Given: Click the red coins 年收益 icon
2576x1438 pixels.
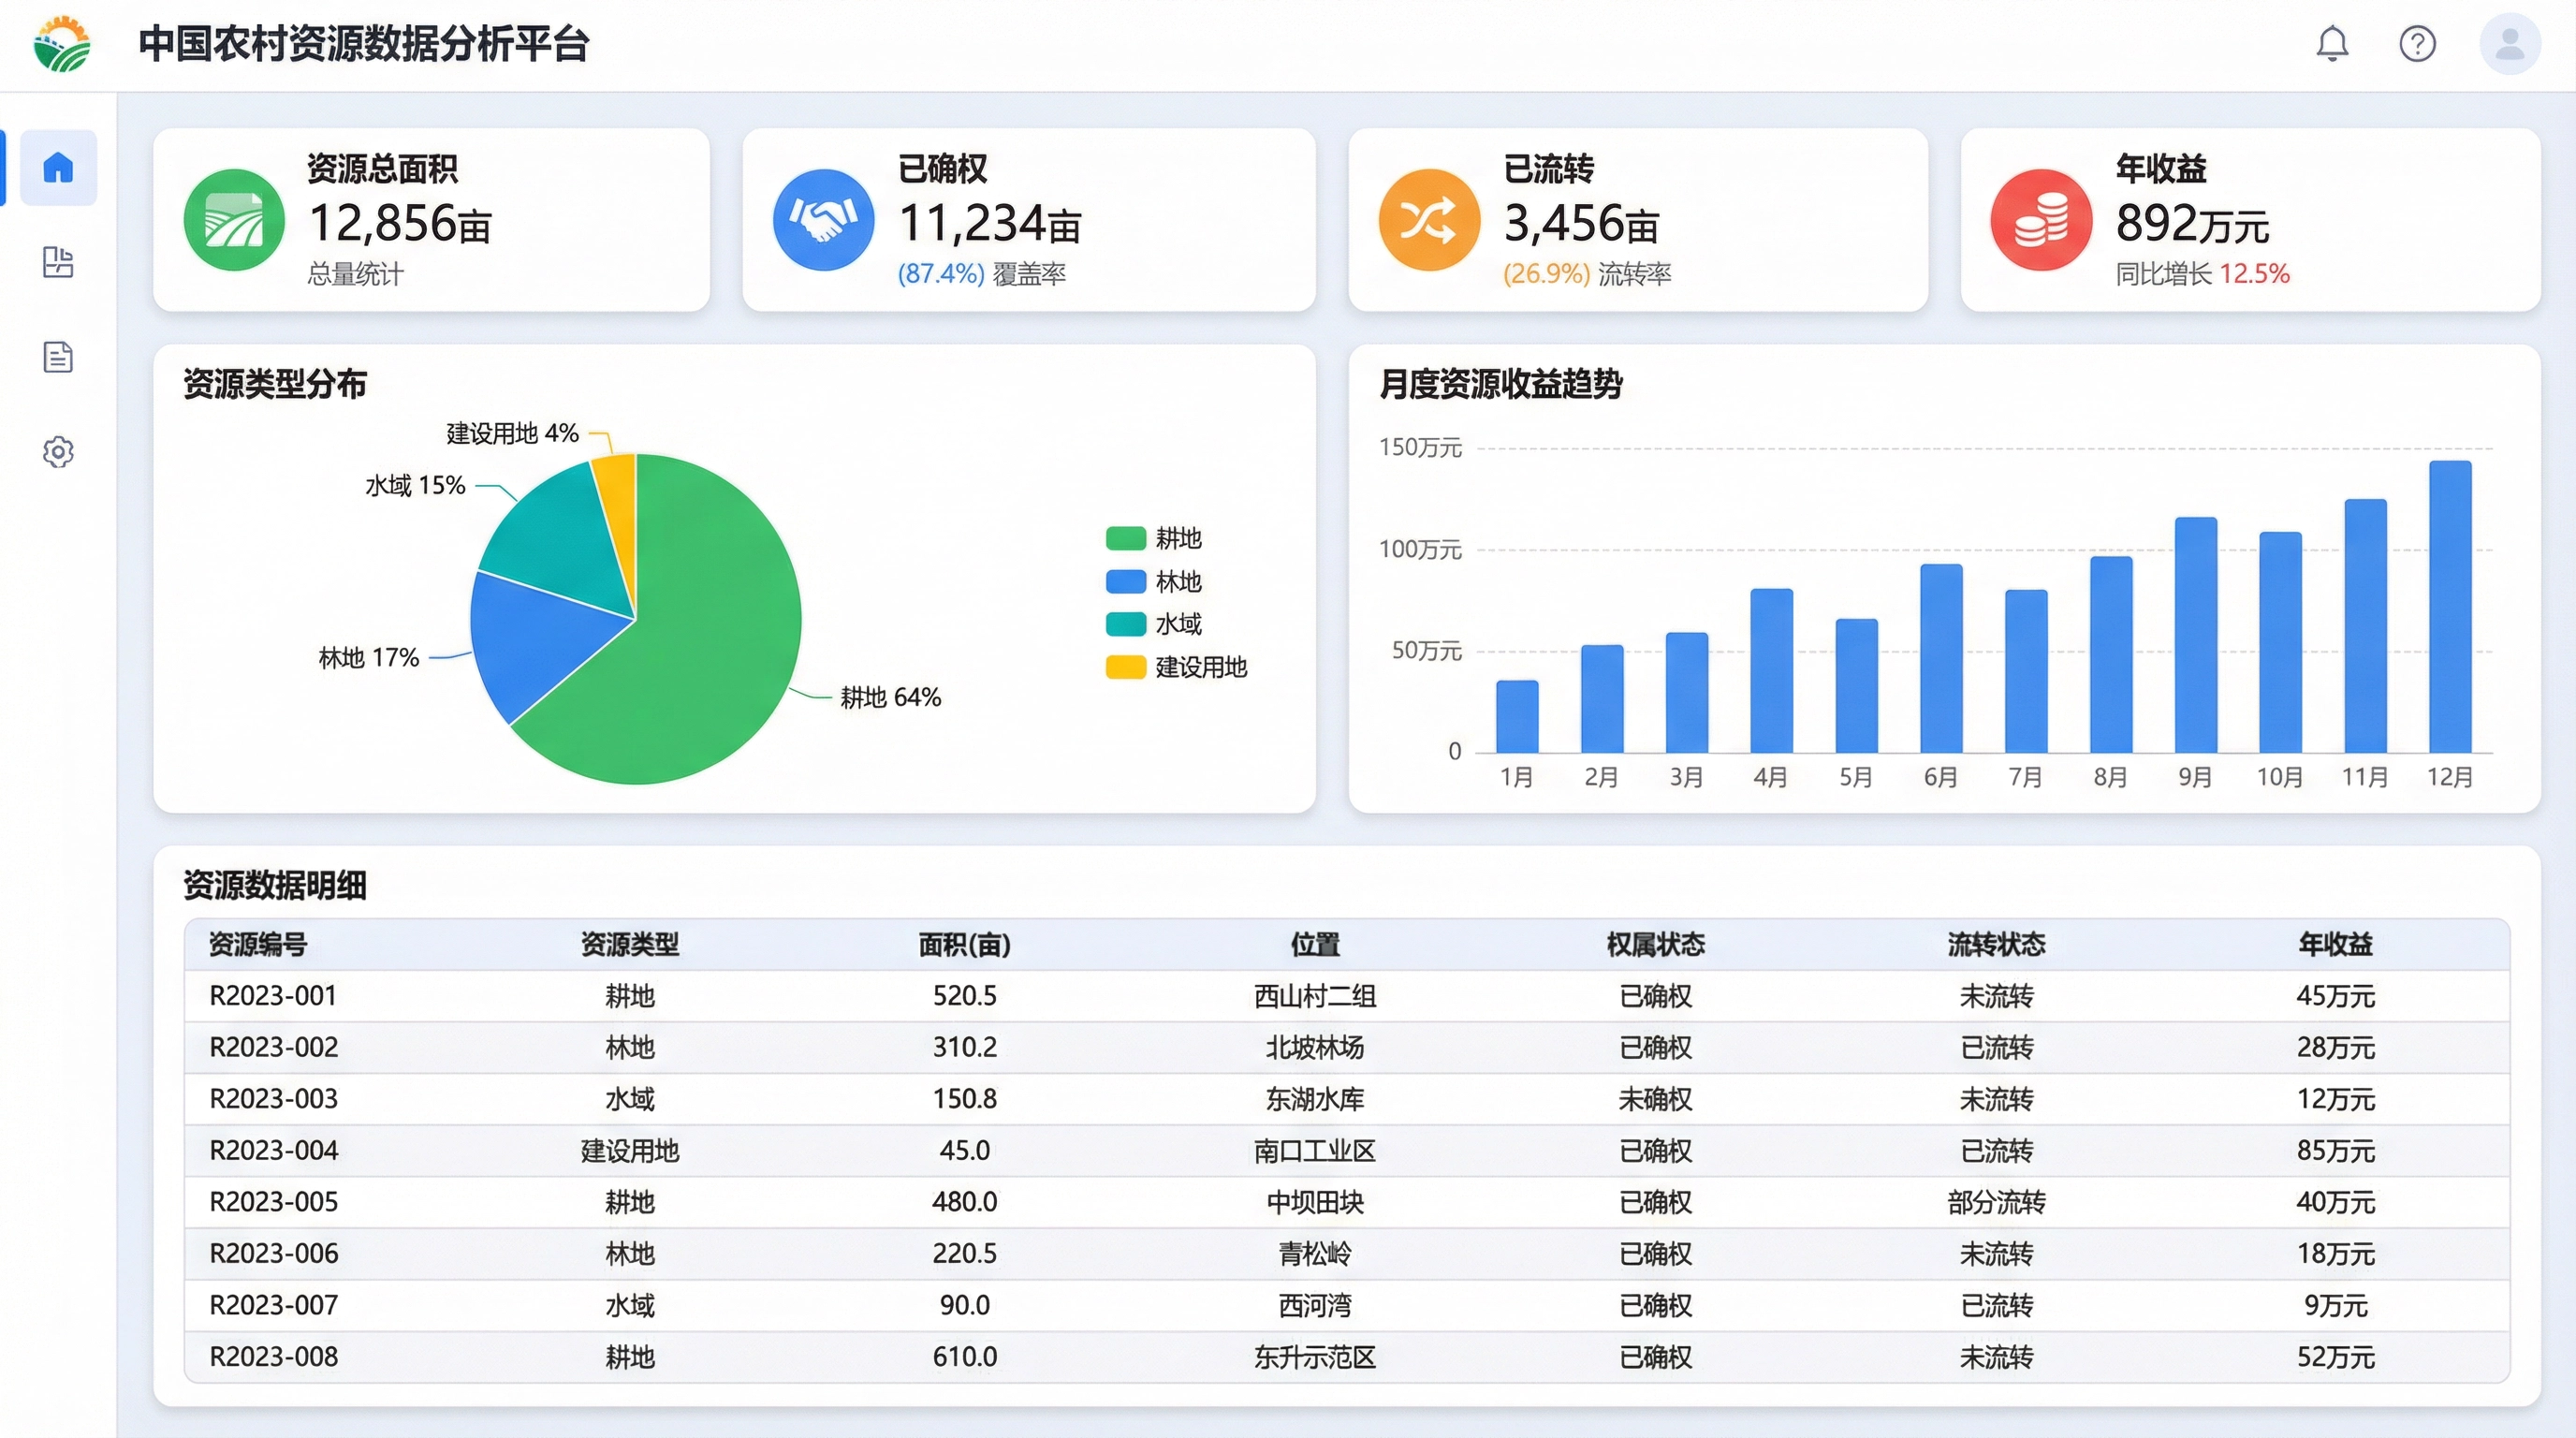Looking at the screenshot, I should tap(2041, 220).
